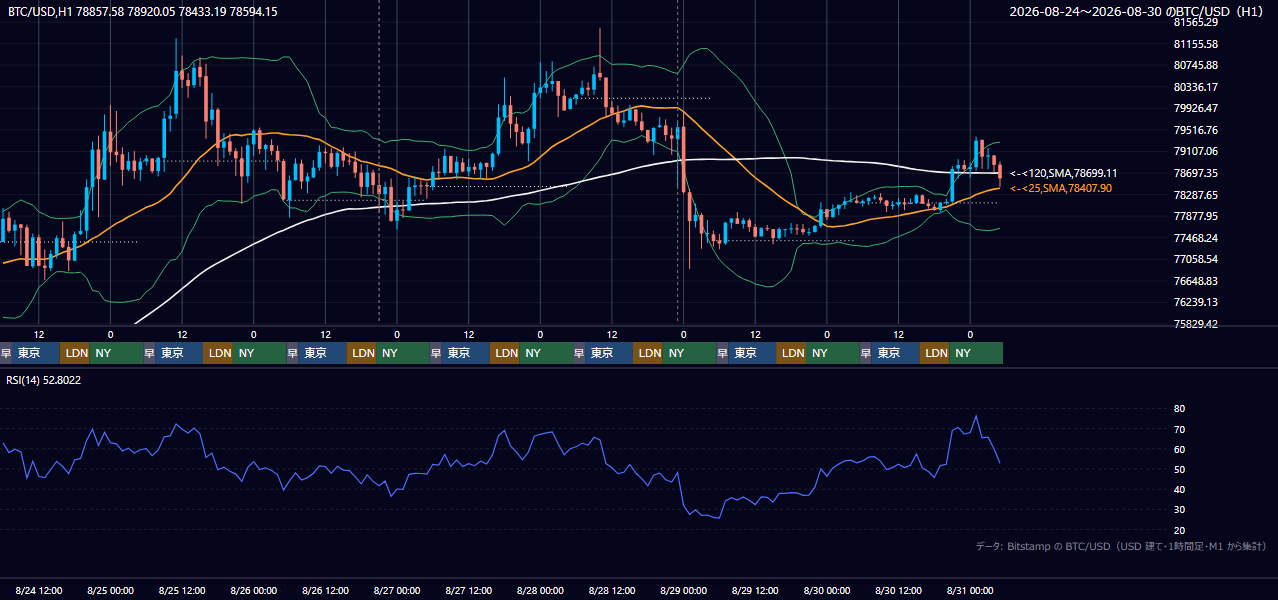Screen dimensions: 1278x600
Task: Select the 8/28 12:00 time label
Action: point(613,591)
